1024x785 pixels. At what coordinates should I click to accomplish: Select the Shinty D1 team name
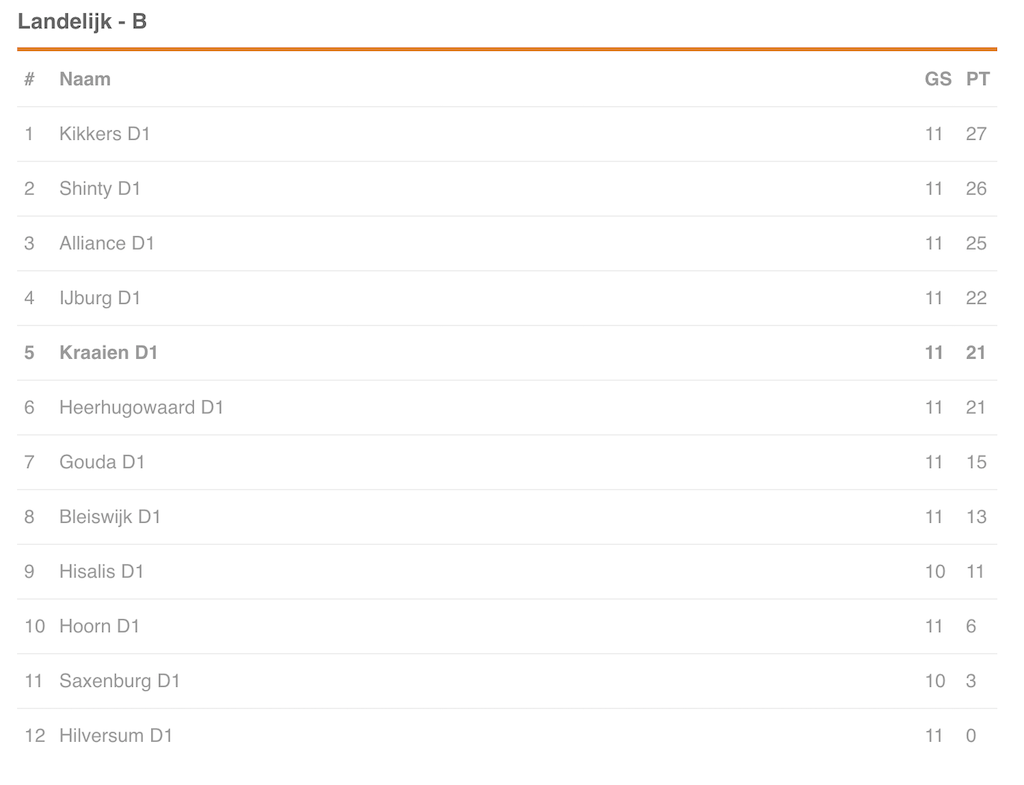click(100, 189)
